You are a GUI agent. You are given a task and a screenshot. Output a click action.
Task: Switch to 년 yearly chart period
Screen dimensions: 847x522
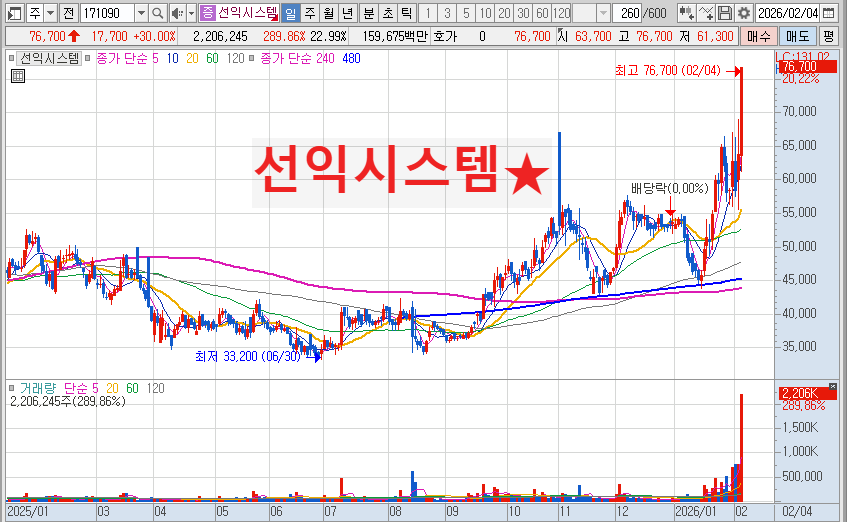point(348,13)
